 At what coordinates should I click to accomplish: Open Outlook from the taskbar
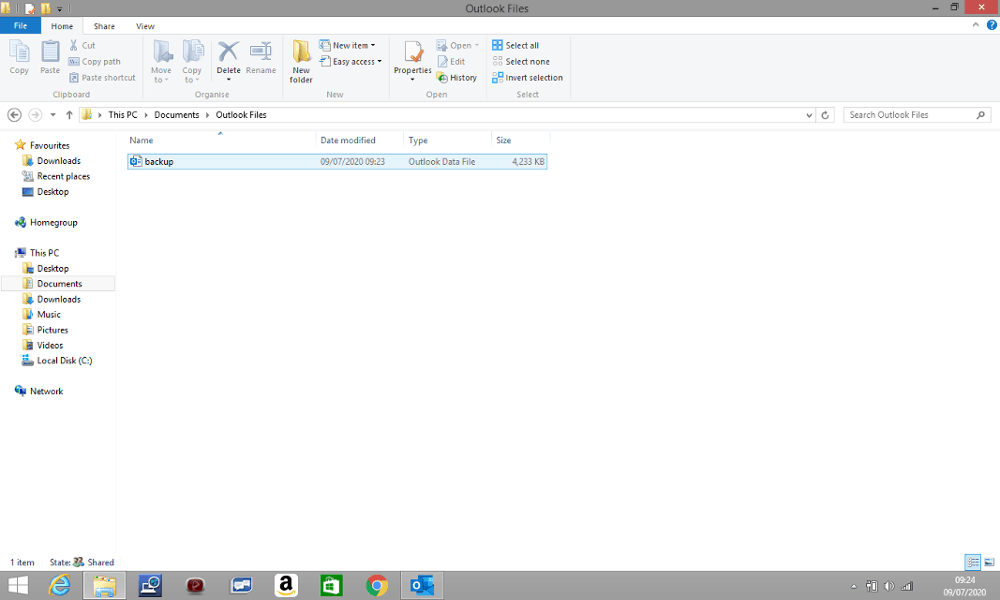pyautogui.click(x=422, y=585)
